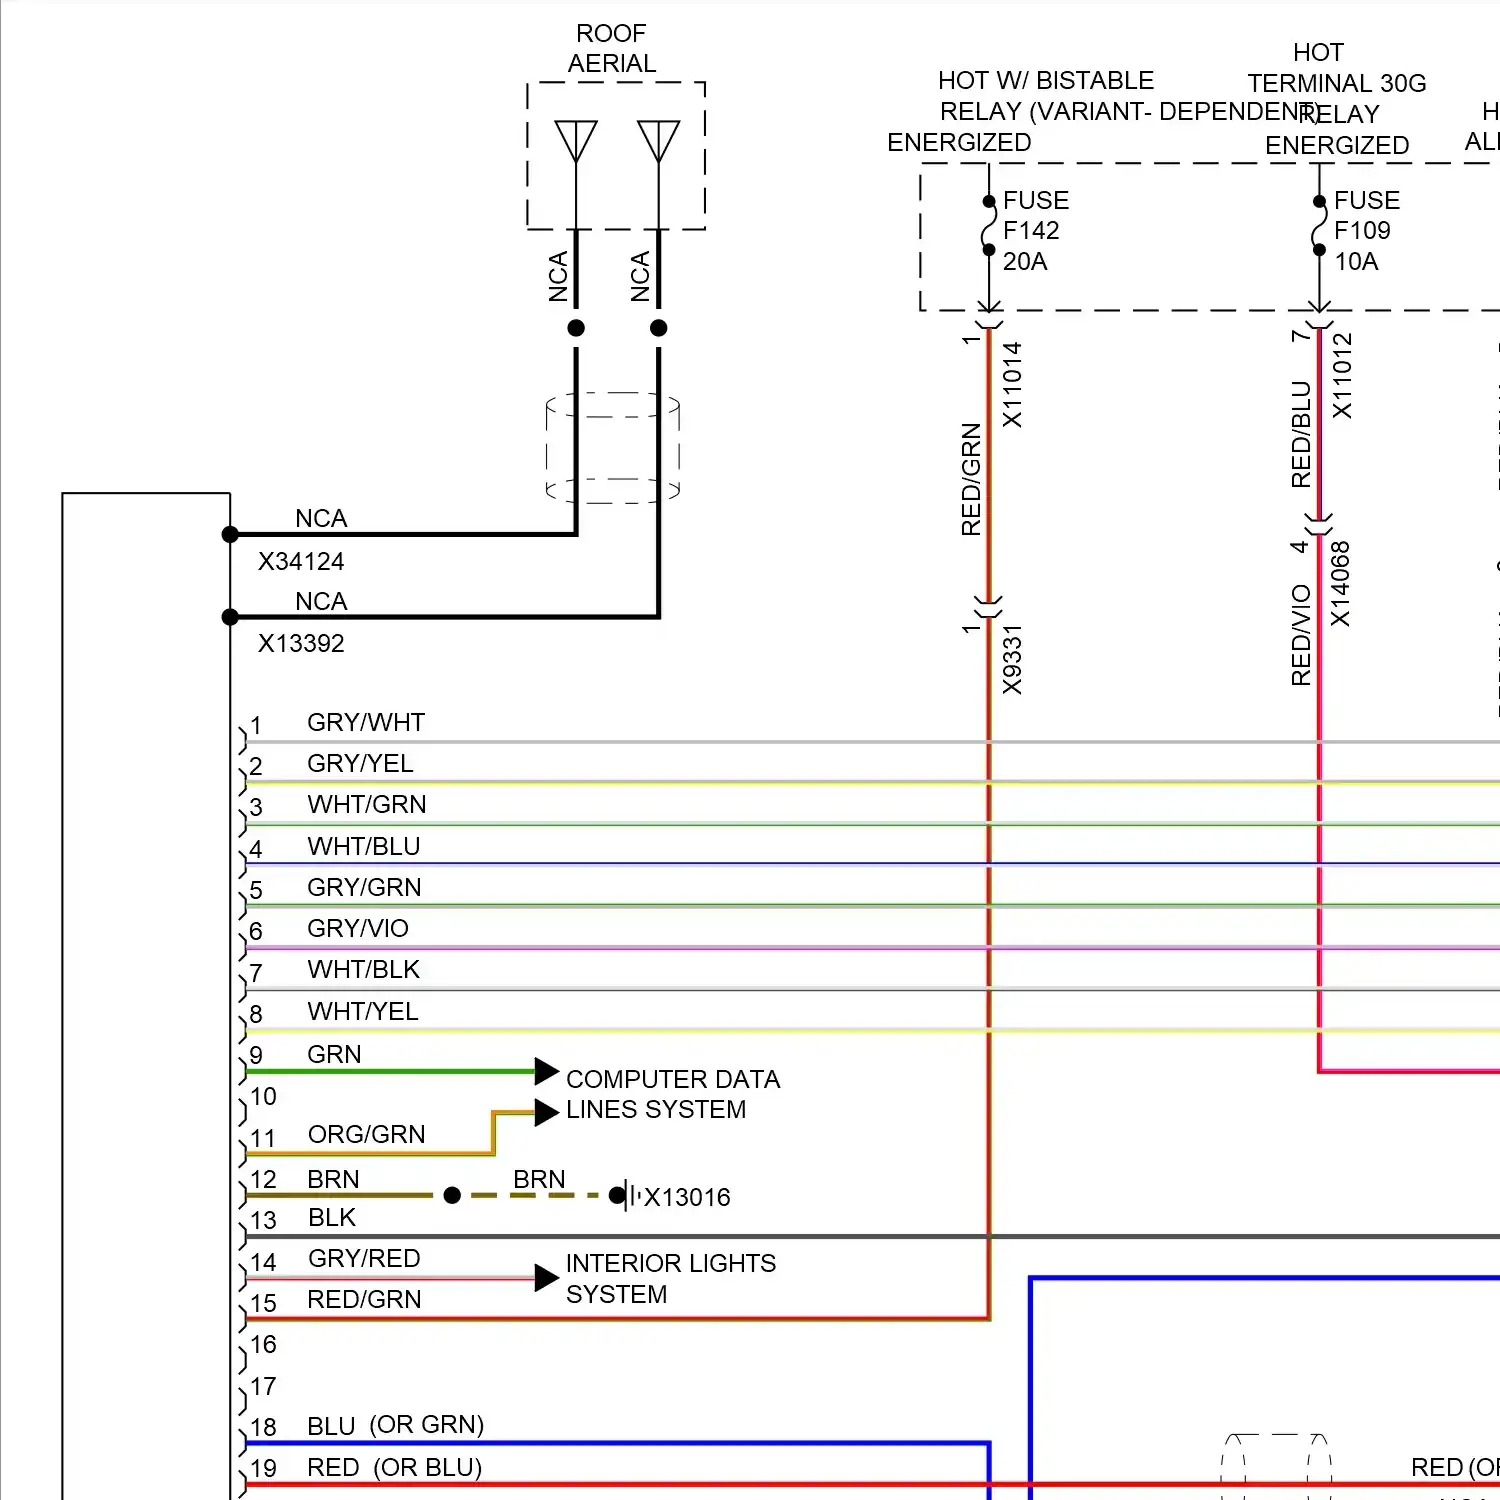
Task: Select the left splice dot on BRN wire
Action: click(452, 1195)
